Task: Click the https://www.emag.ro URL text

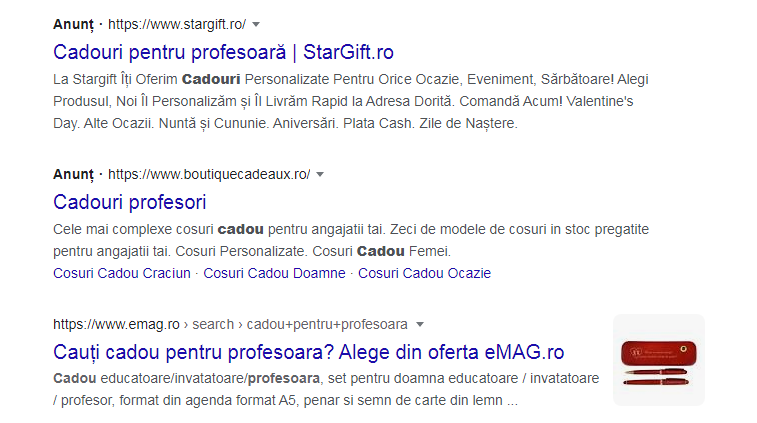Action: [116, 325]
